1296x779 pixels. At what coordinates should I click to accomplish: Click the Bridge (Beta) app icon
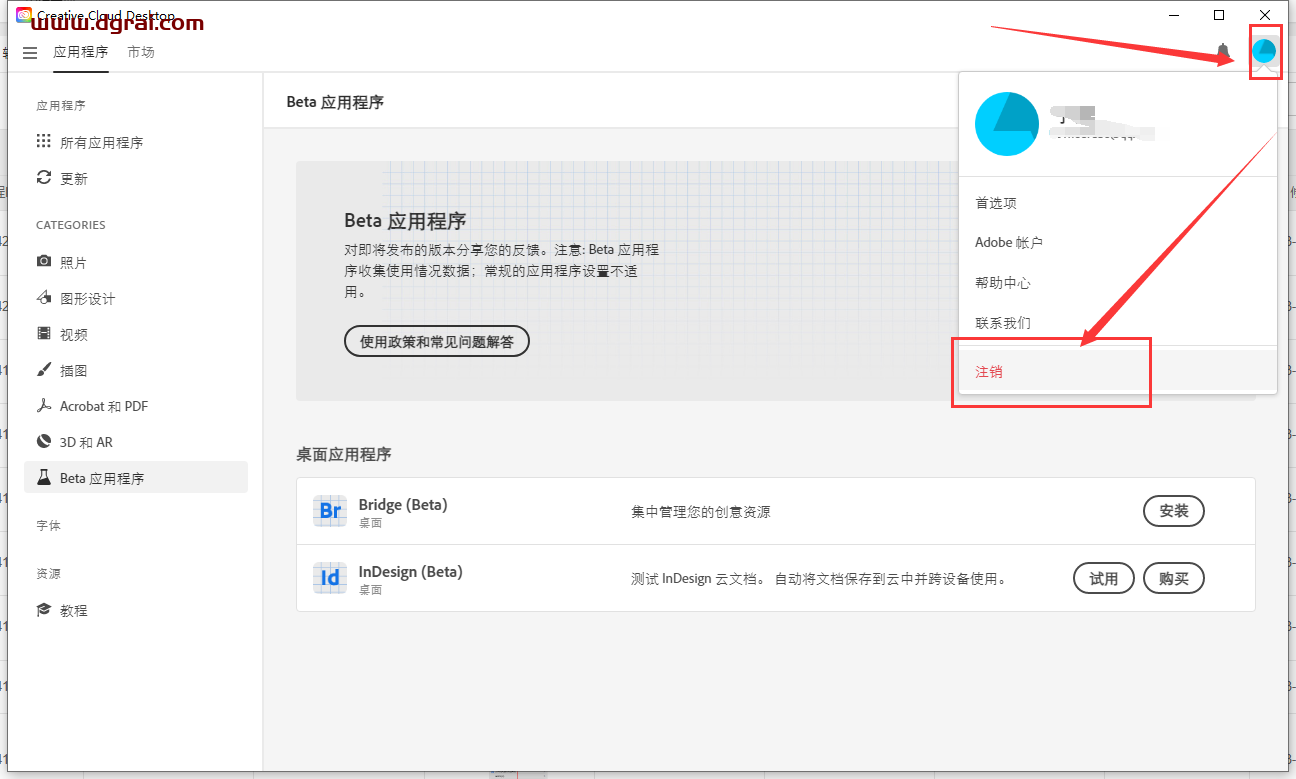[330, 512]
